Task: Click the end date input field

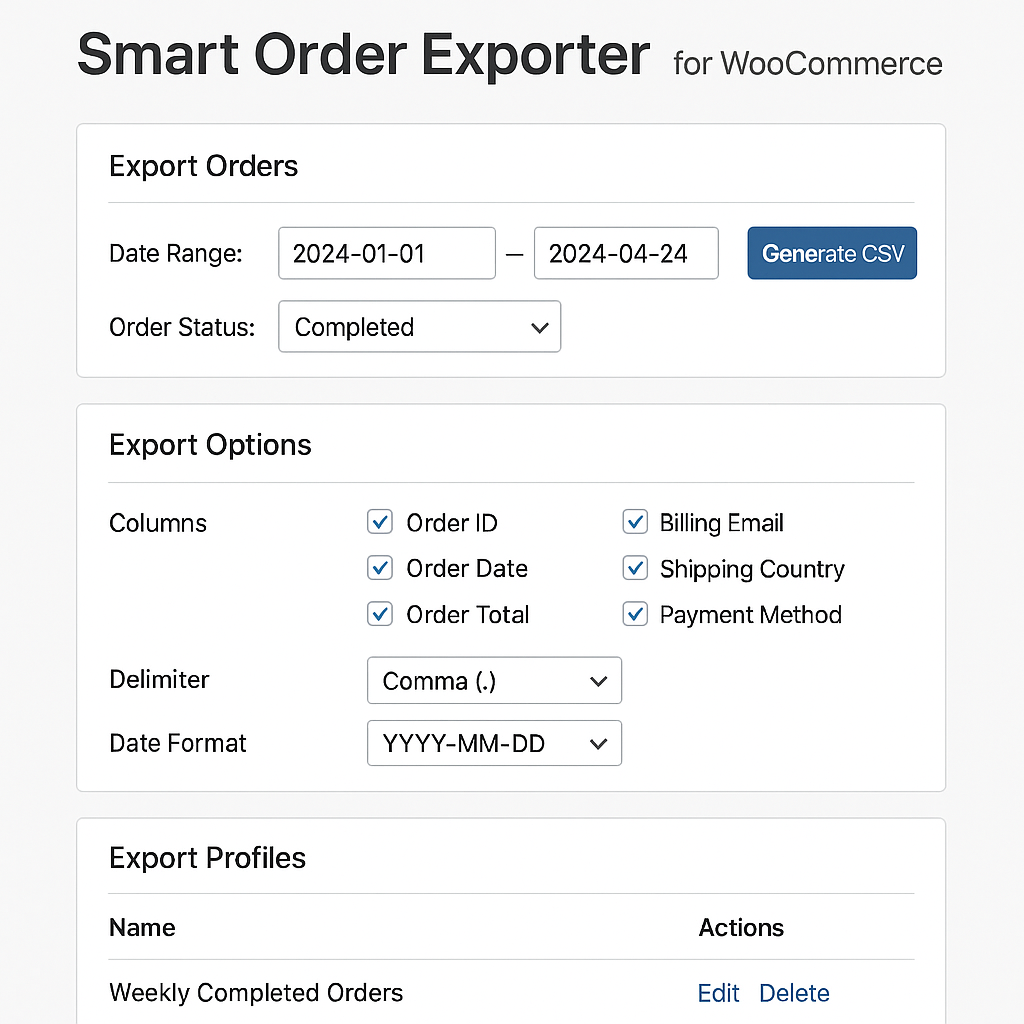Action: pos(625,253)
